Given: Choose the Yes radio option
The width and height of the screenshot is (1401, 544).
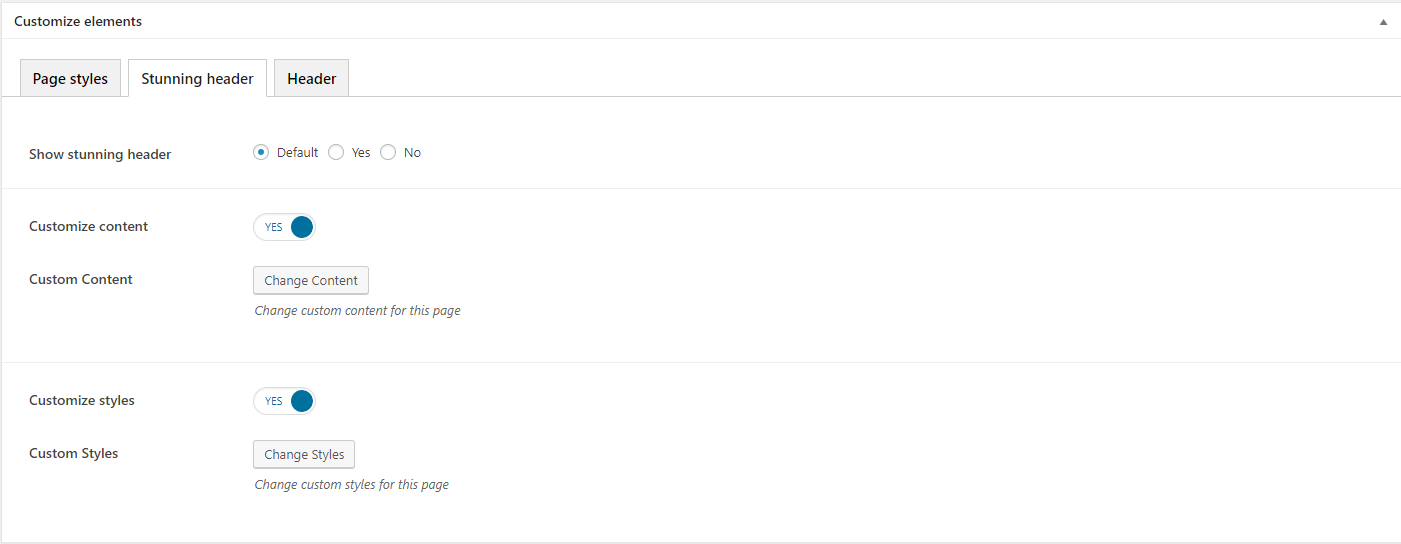Looking at the screenshot, I should click(x=336, y=153).
